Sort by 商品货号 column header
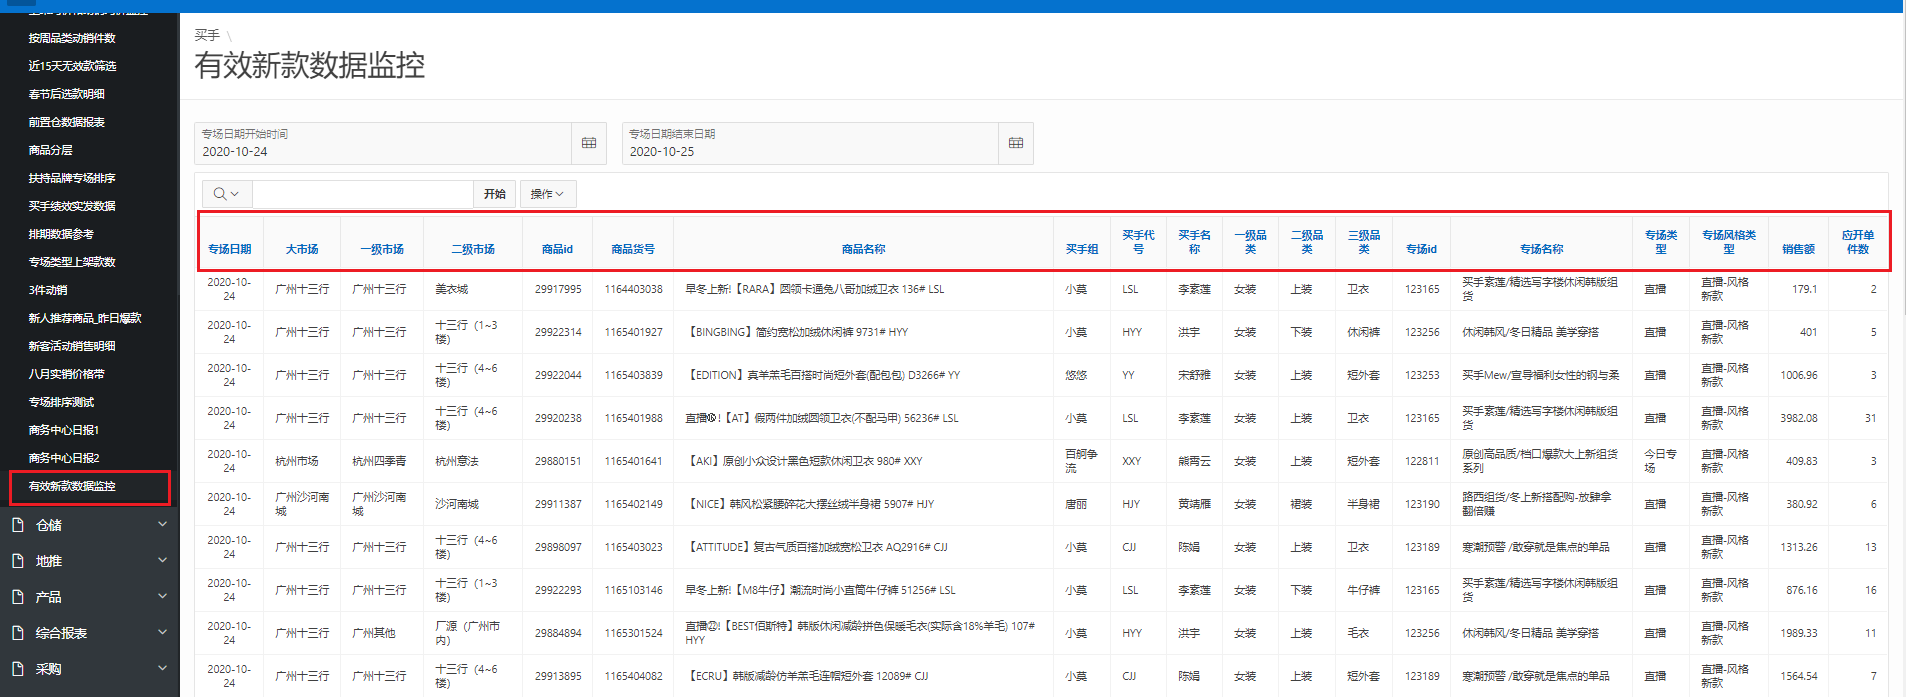 pos(633,249)
